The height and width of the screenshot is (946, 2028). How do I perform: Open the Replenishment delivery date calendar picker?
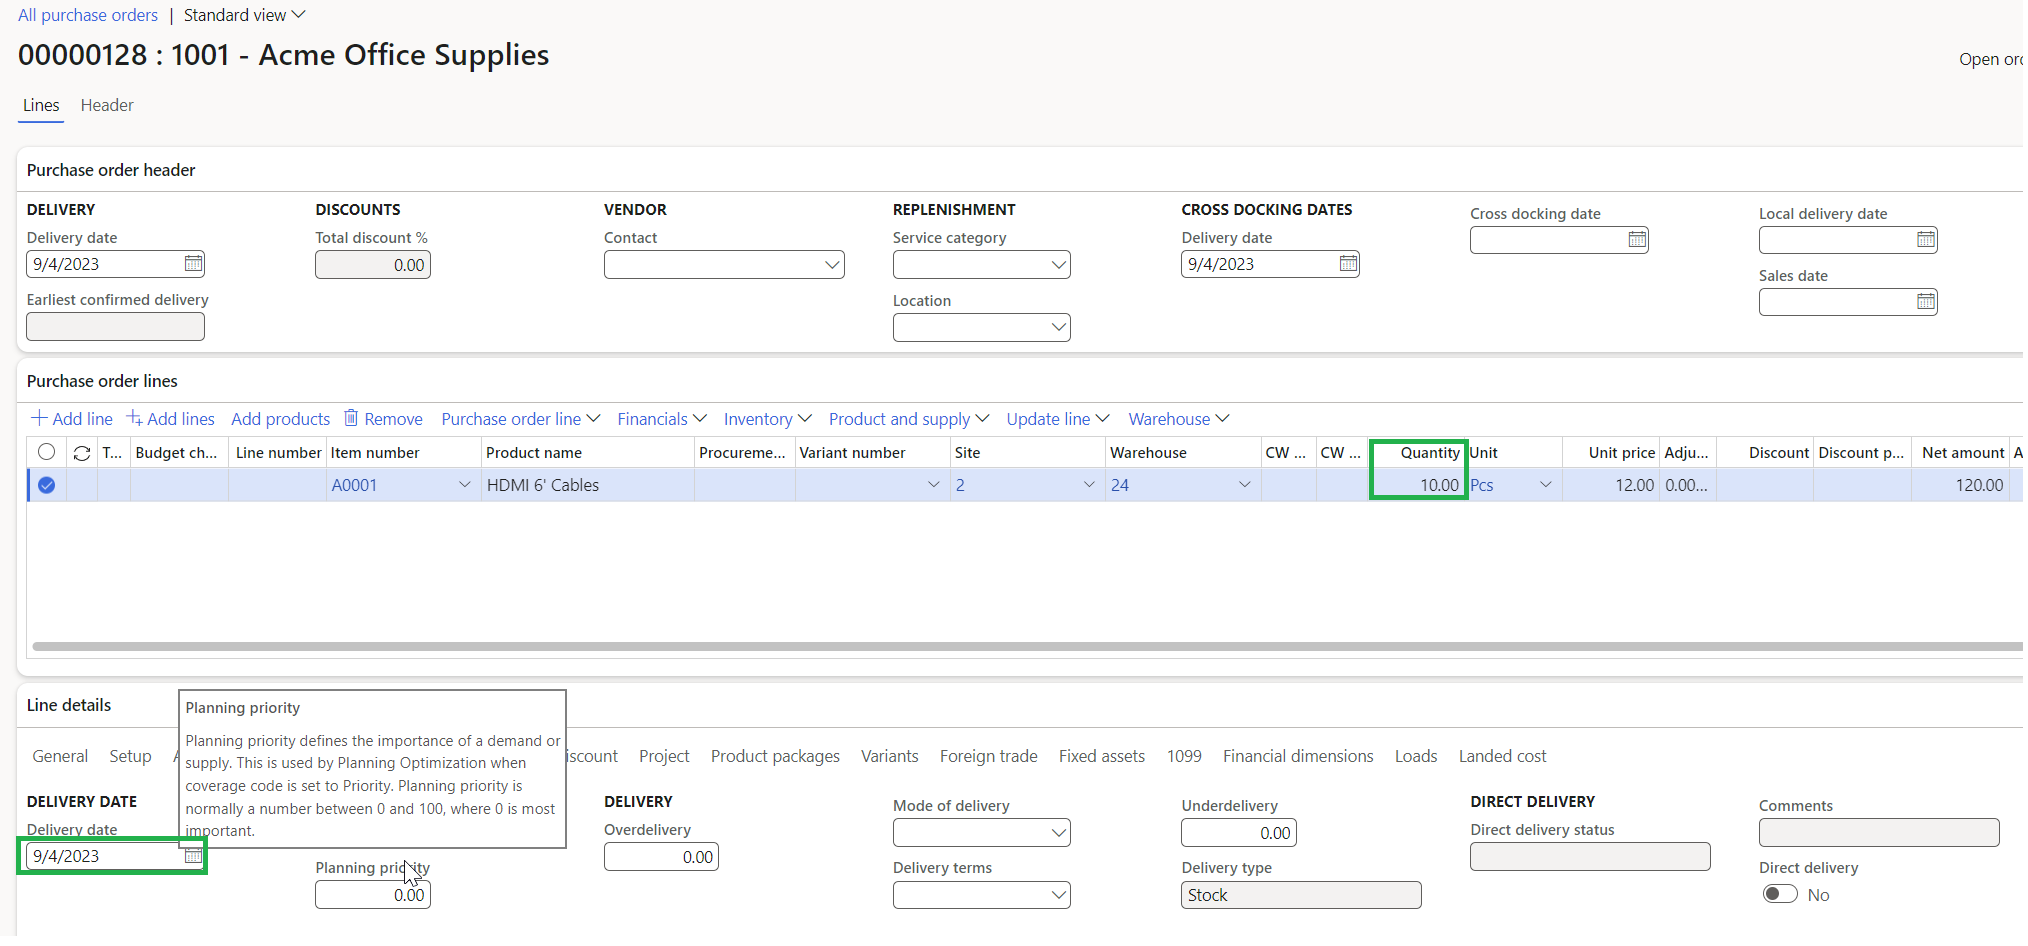pos(1347,263)
